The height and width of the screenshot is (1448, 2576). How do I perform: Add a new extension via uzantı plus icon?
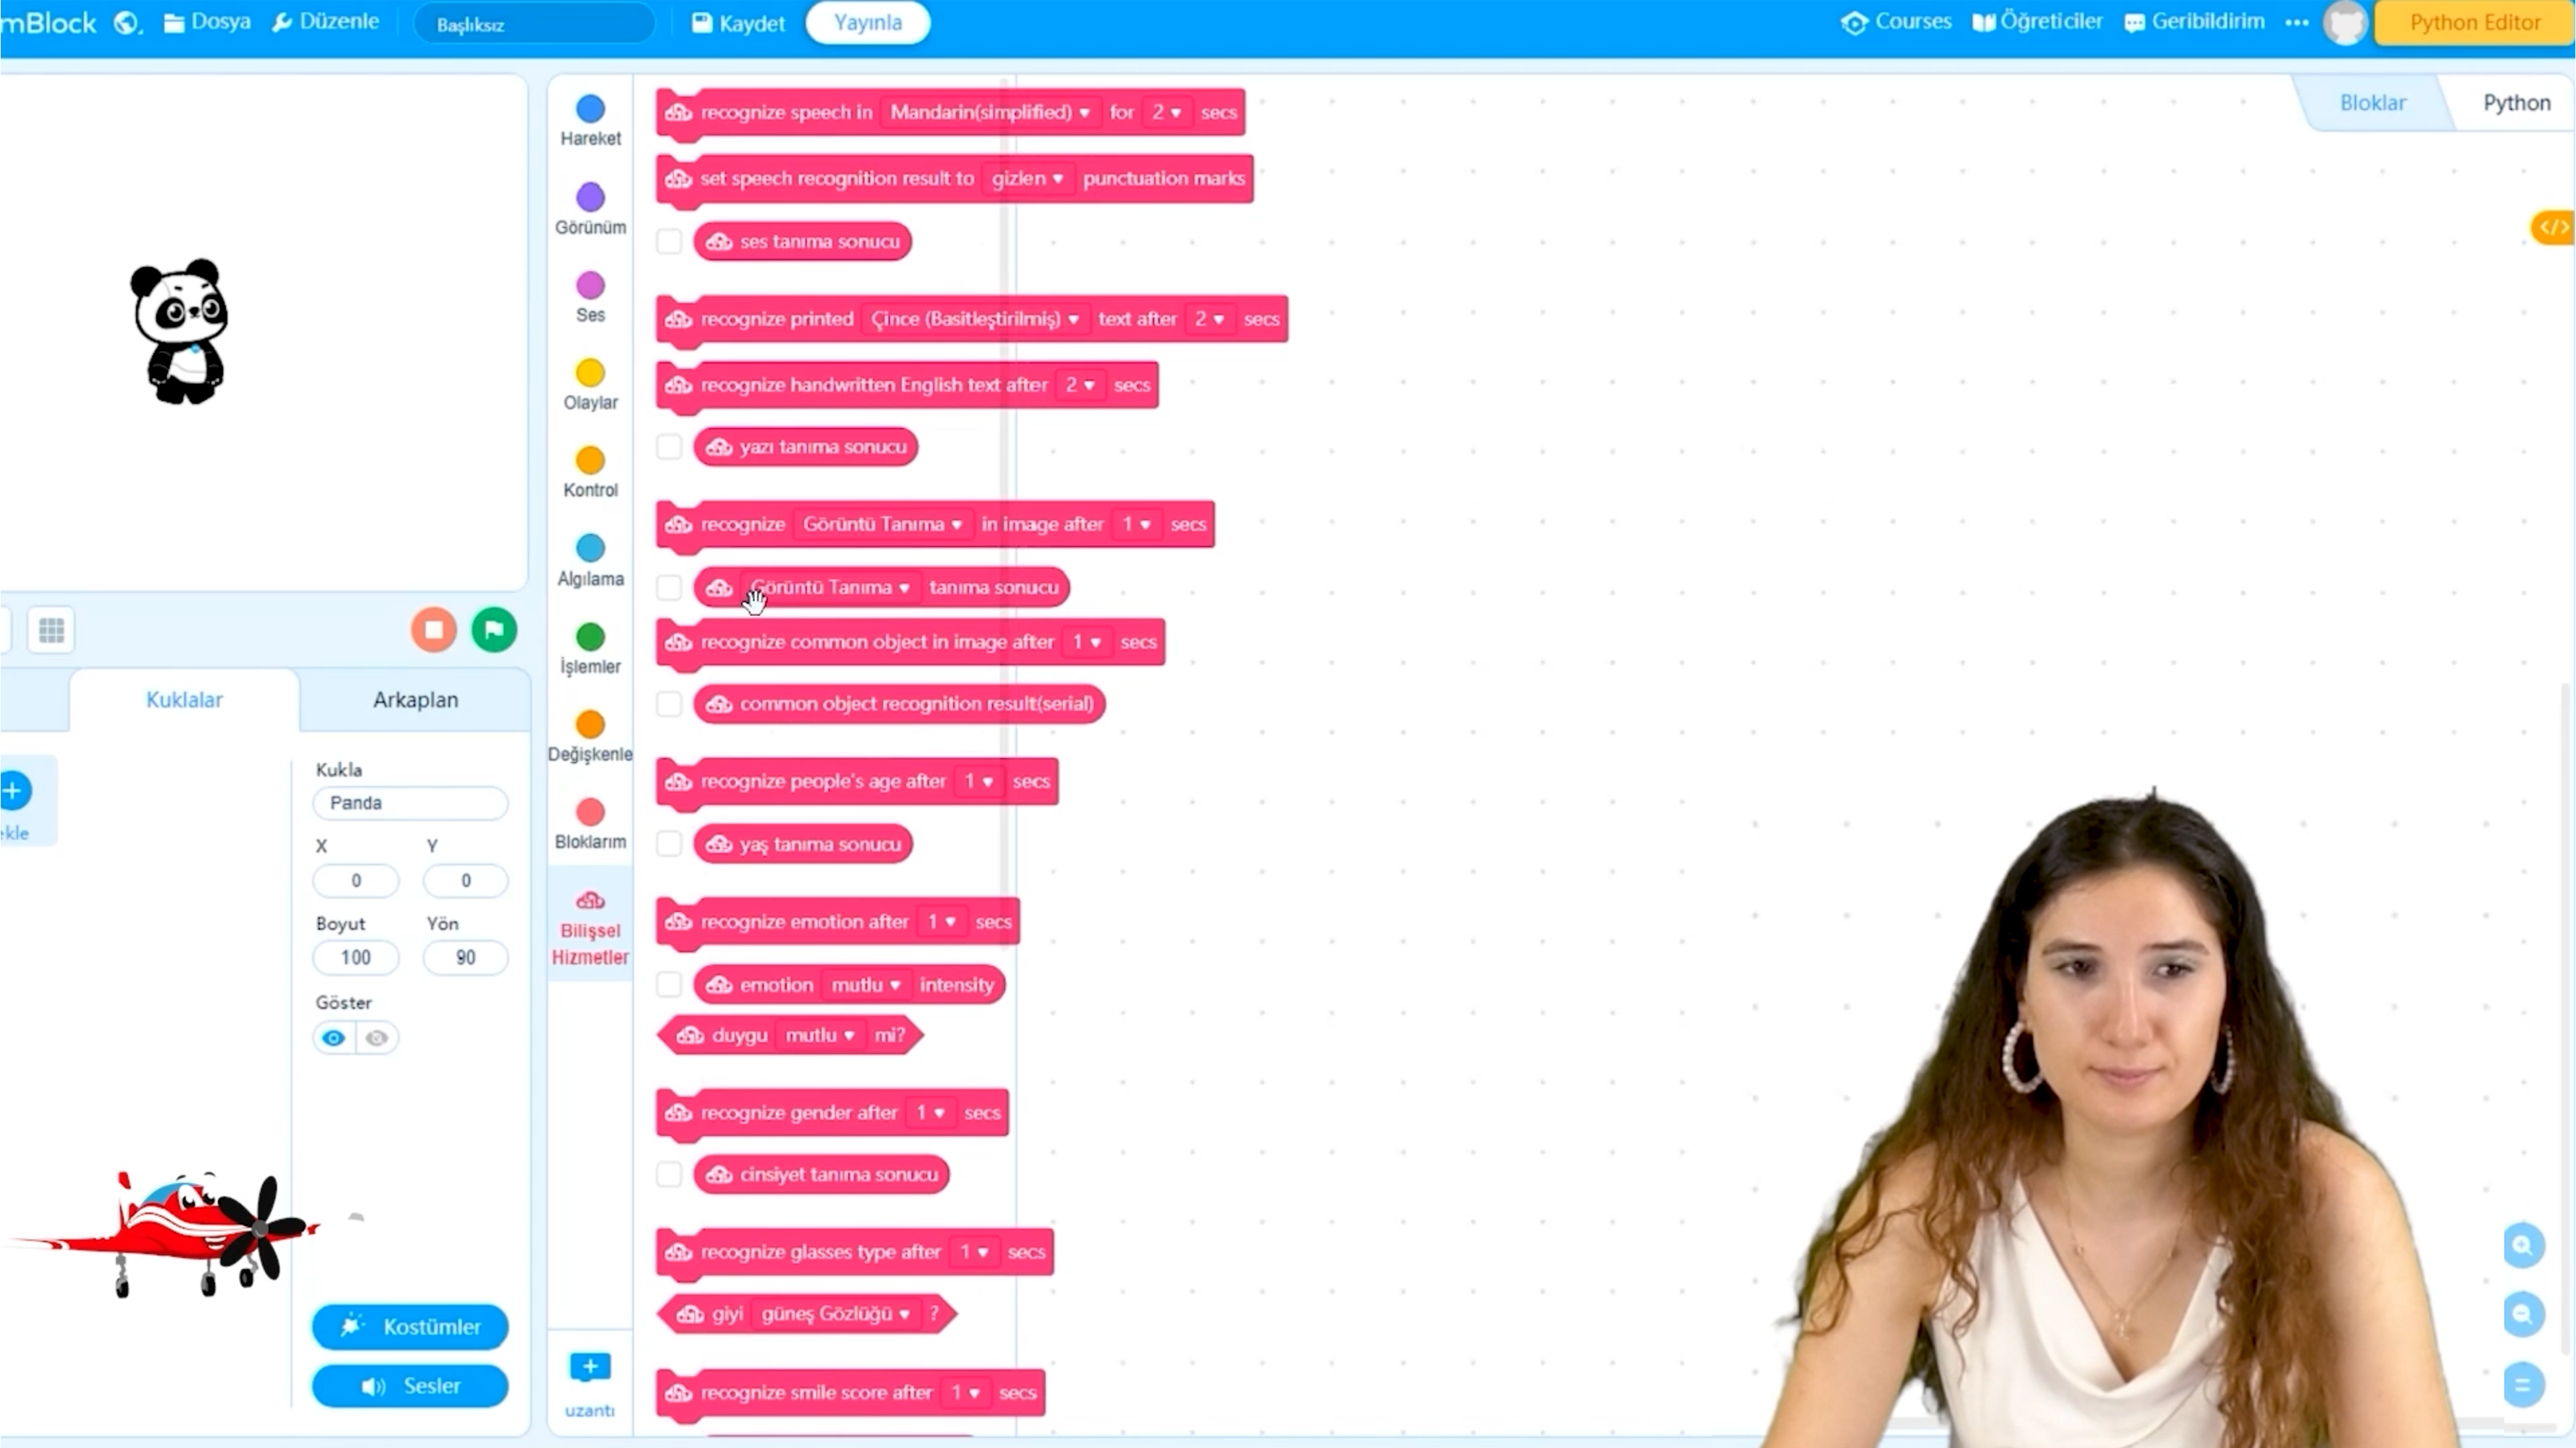coord(590,1366)
